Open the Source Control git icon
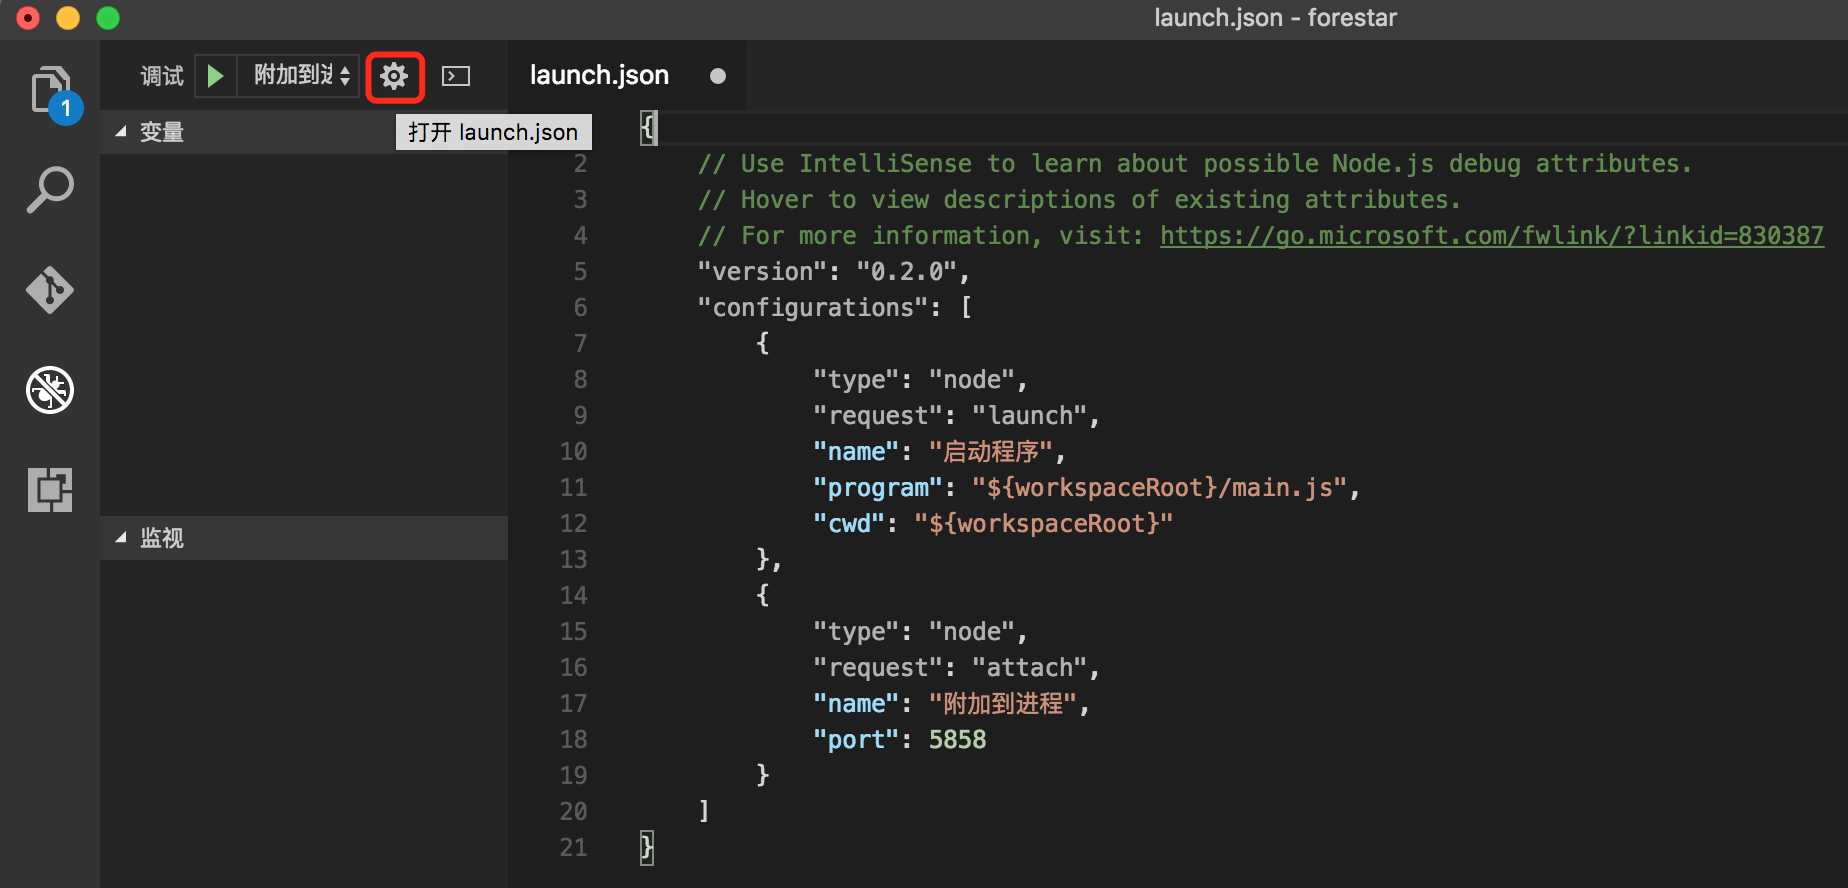 click(x=50, y=290)
